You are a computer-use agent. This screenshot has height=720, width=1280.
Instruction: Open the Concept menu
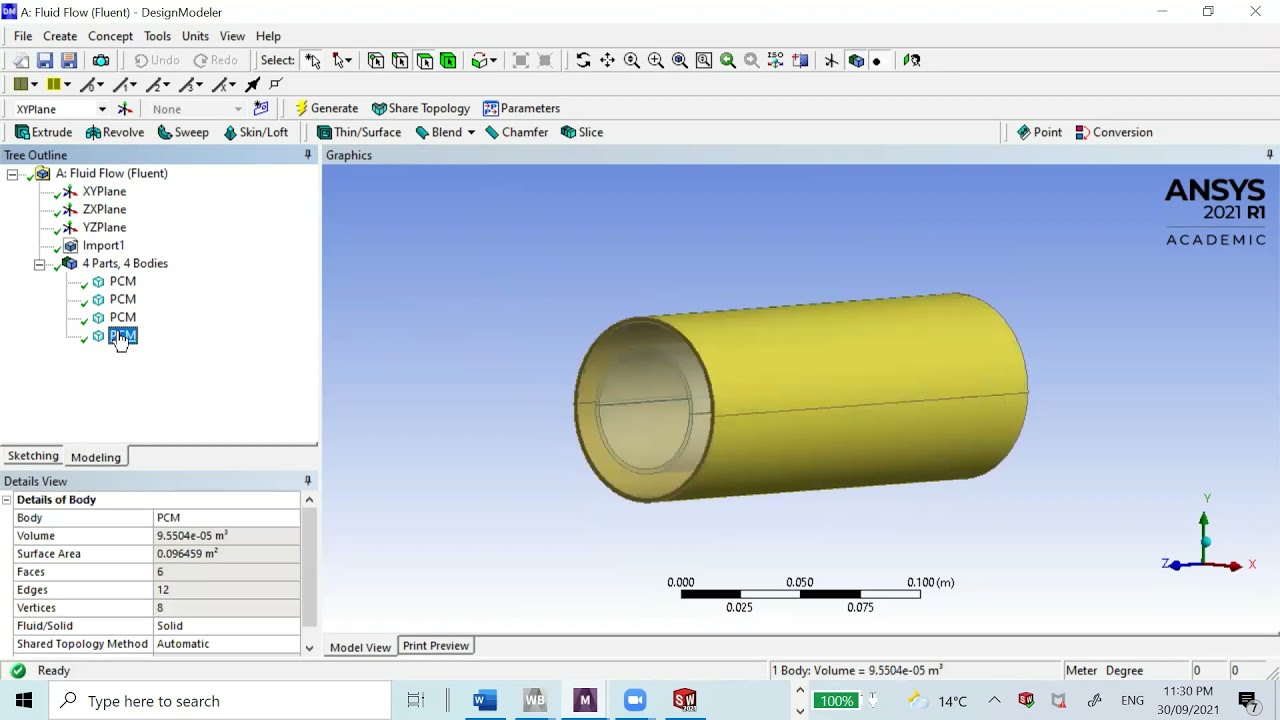(110, 36)
